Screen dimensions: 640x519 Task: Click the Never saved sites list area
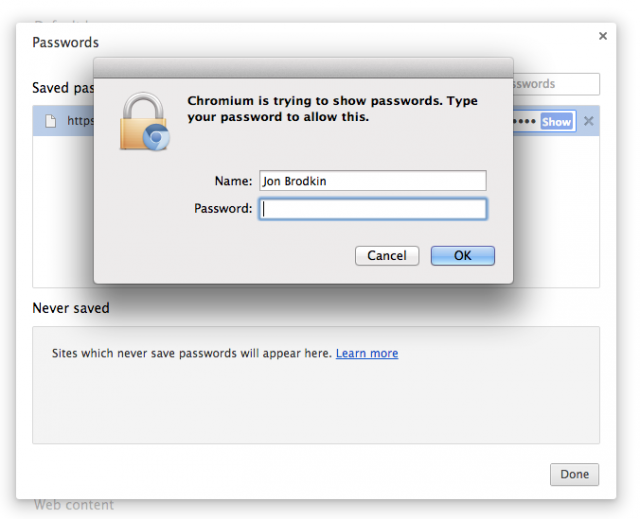click(x=316, y=400)
